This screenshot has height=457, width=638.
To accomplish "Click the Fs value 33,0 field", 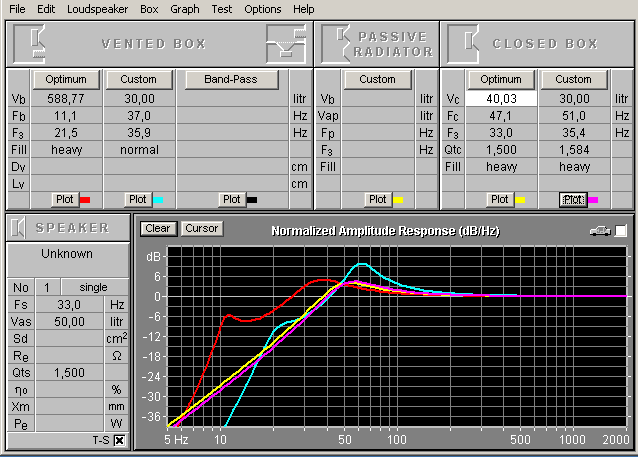I will tap(69, 305).
